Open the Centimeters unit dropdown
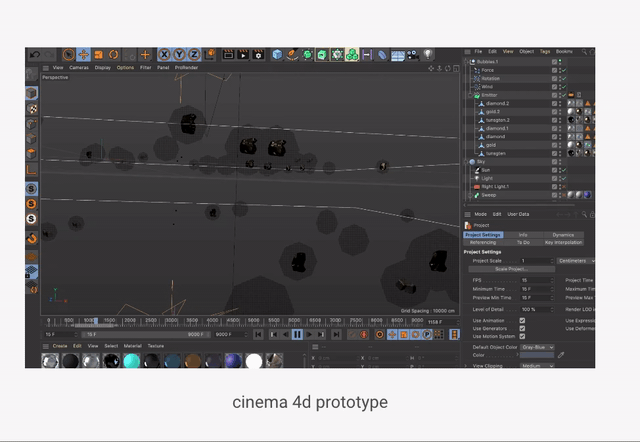 (x=575, y=261)
